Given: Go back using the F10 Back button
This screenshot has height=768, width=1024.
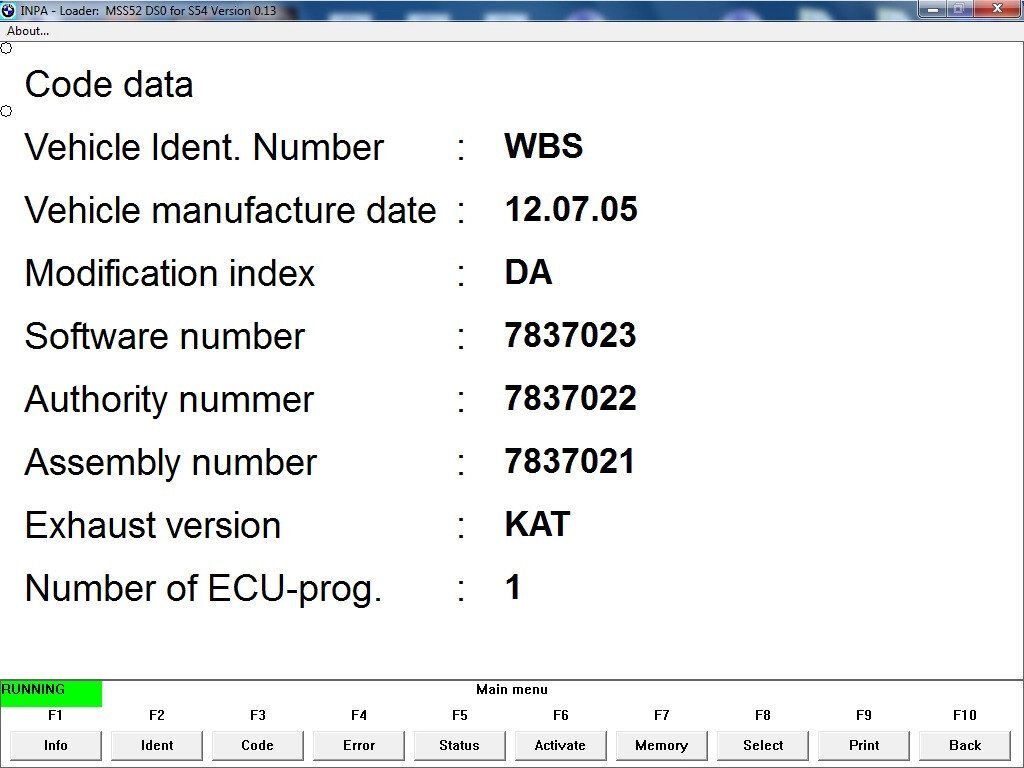Looking at the screenshot, I should click(x=965, y=745).
